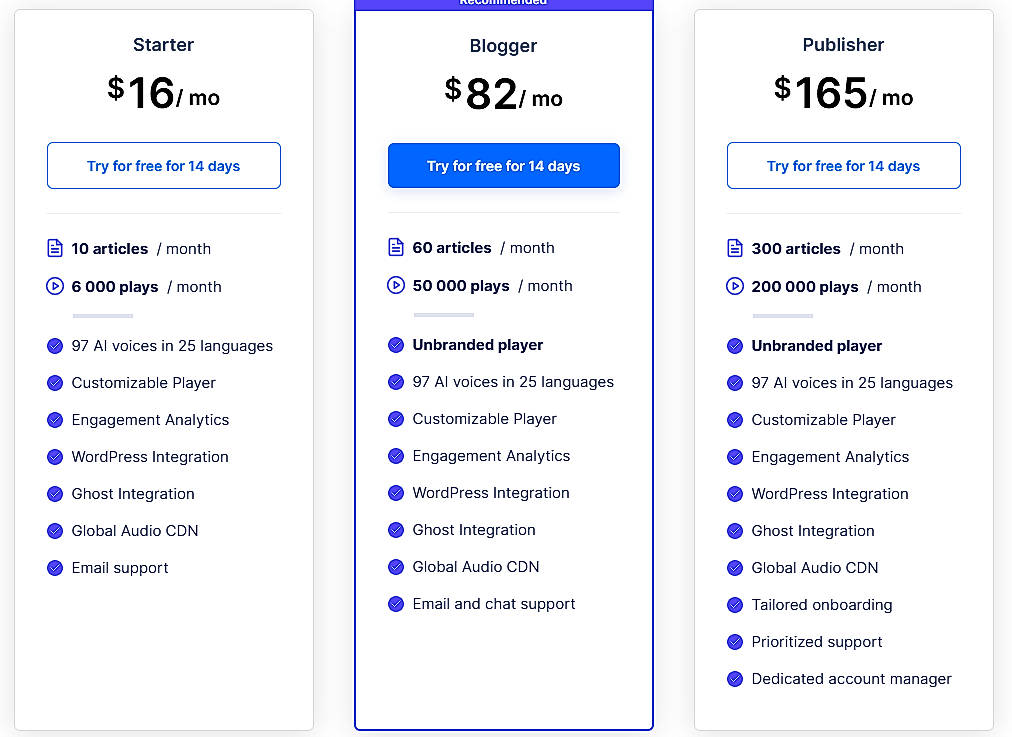Click the checkmark beside Global Audio CDN on Blogger

[395, 567]
